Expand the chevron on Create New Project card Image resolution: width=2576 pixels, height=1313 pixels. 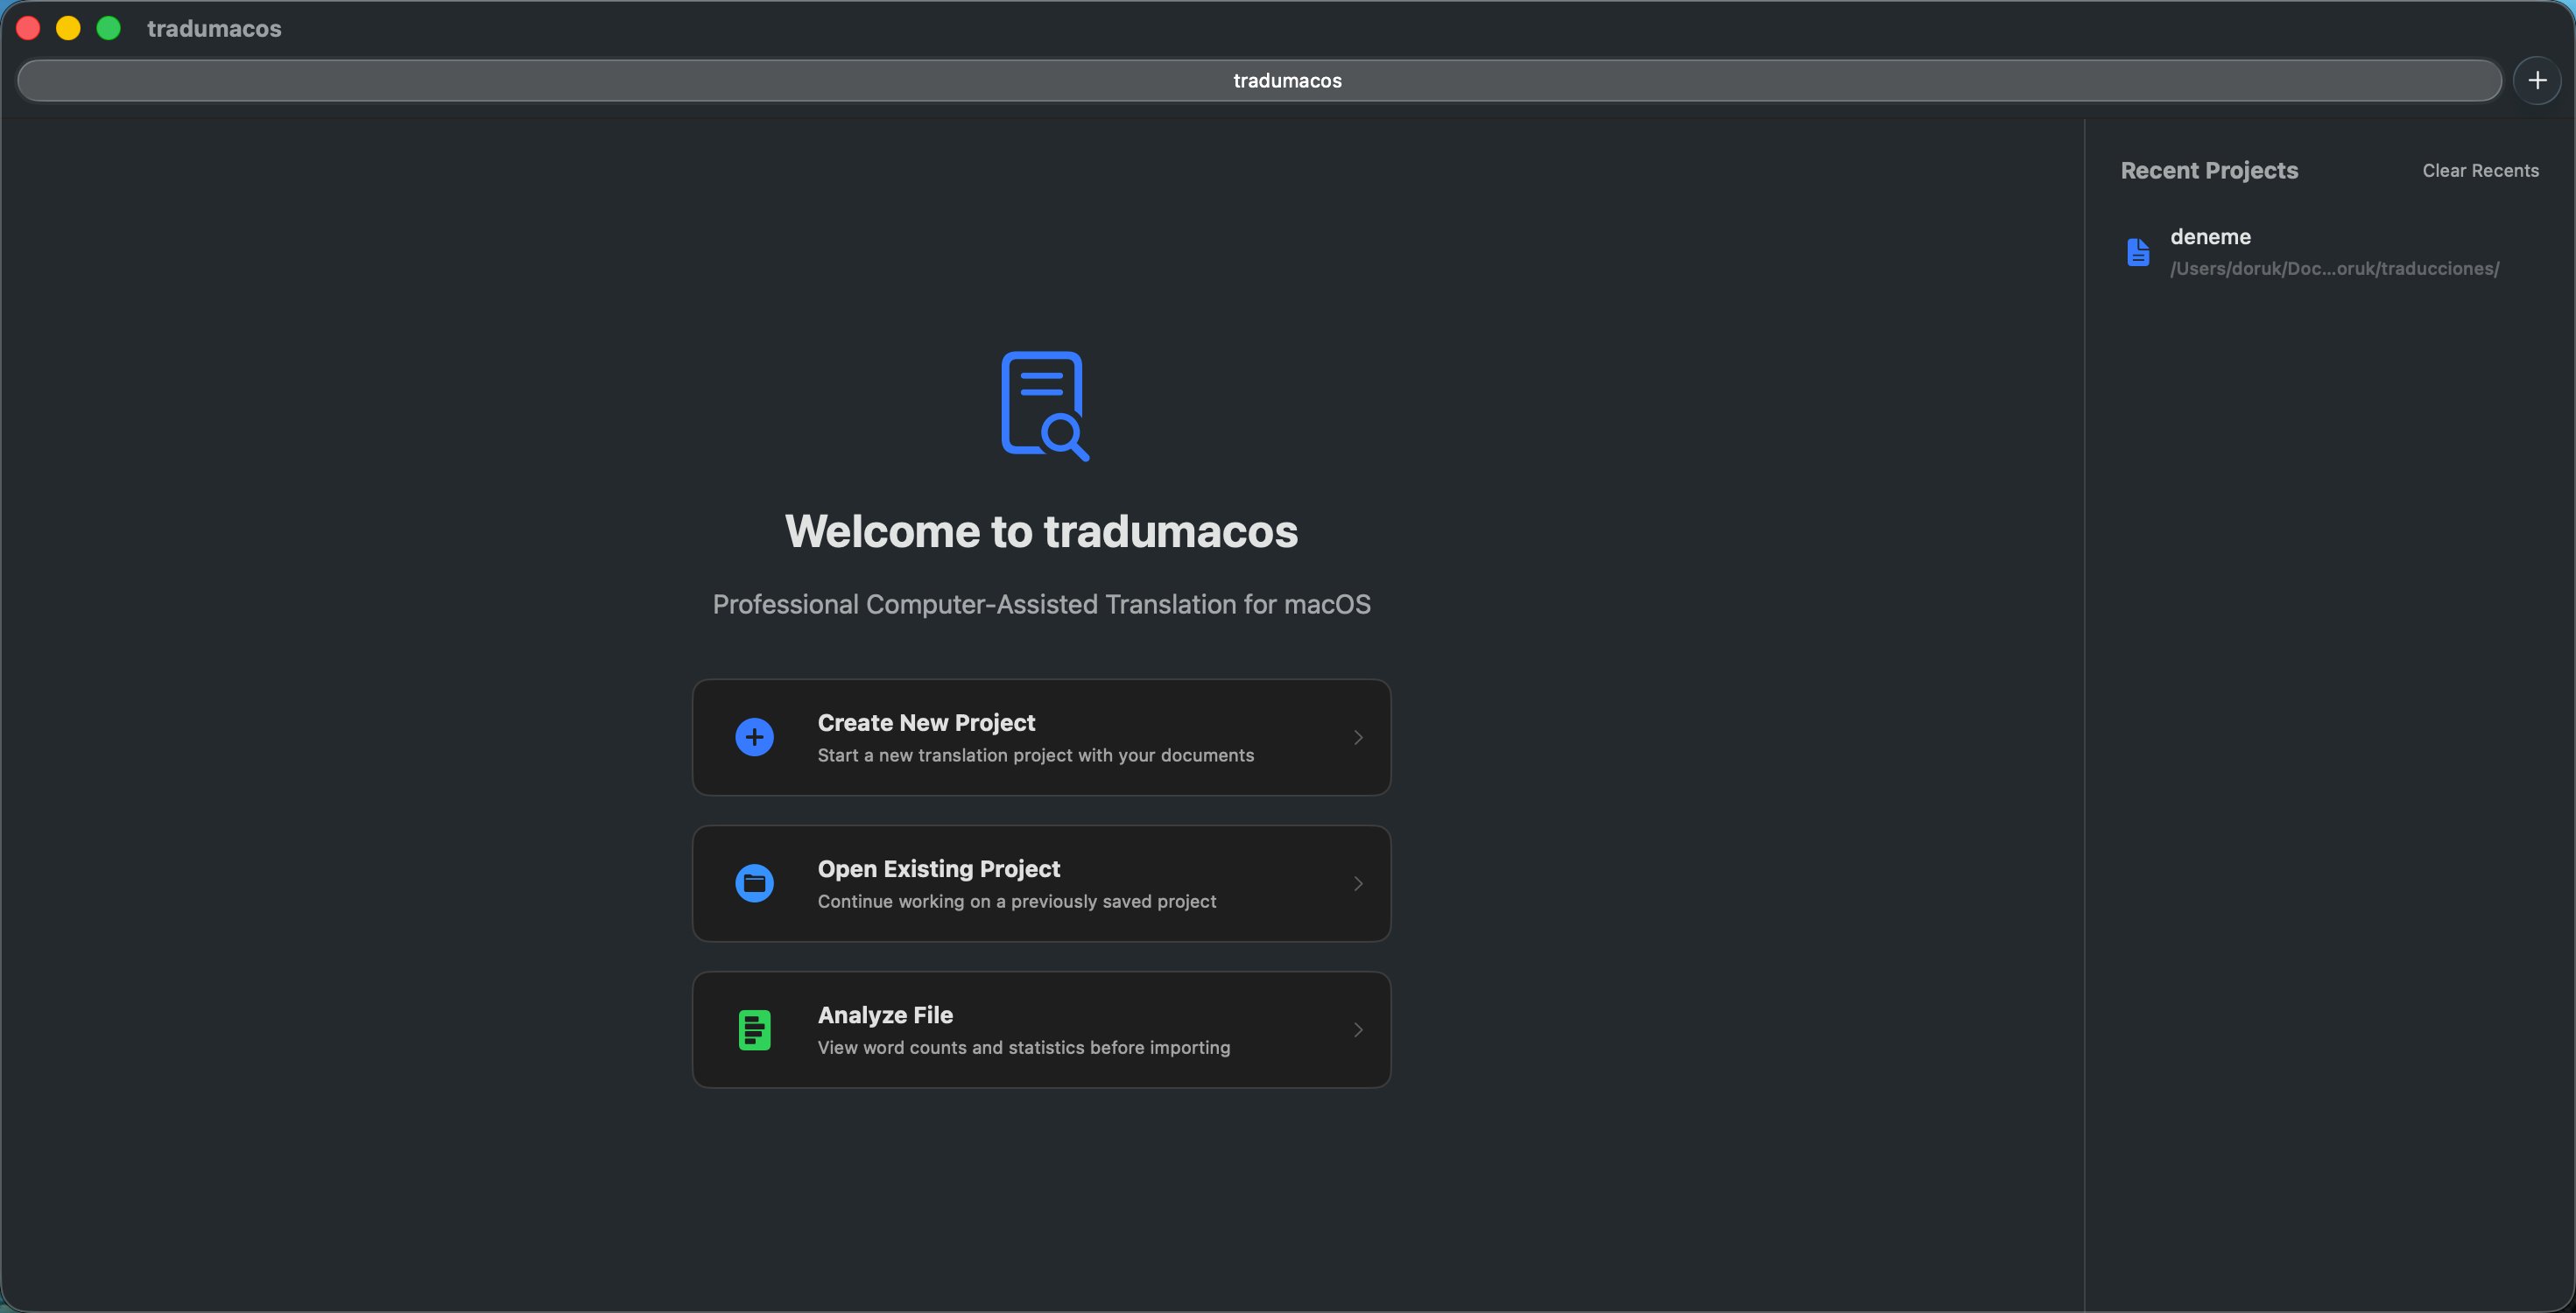[1358, 737]
